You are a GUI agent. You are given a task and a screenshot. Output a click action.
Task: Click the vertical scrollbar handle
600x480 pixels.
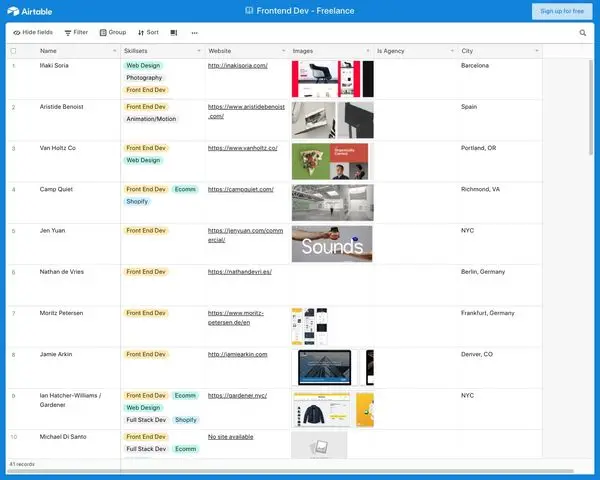click(x=591, y=107)
